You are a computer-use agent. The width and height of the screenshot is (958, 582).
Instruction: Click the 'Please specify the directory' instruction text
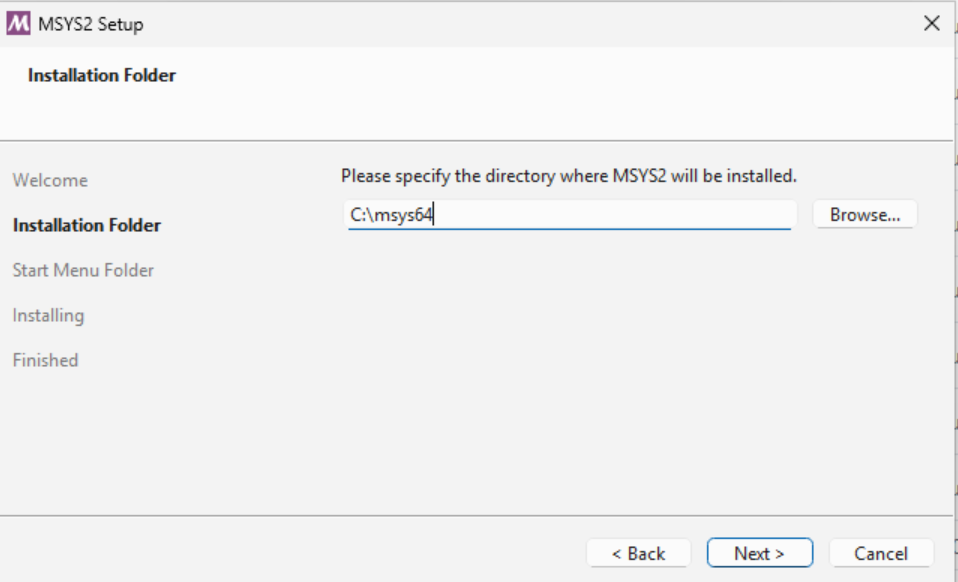(568, 176)
